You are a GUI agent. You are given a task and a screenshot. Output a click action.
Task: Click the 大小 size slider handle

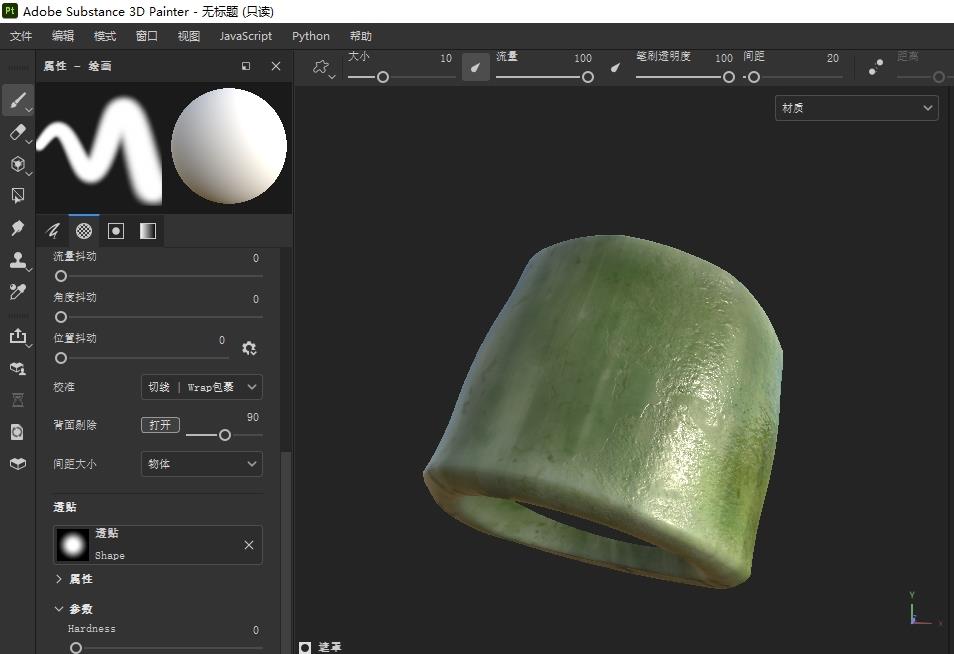tap(383, 77)
